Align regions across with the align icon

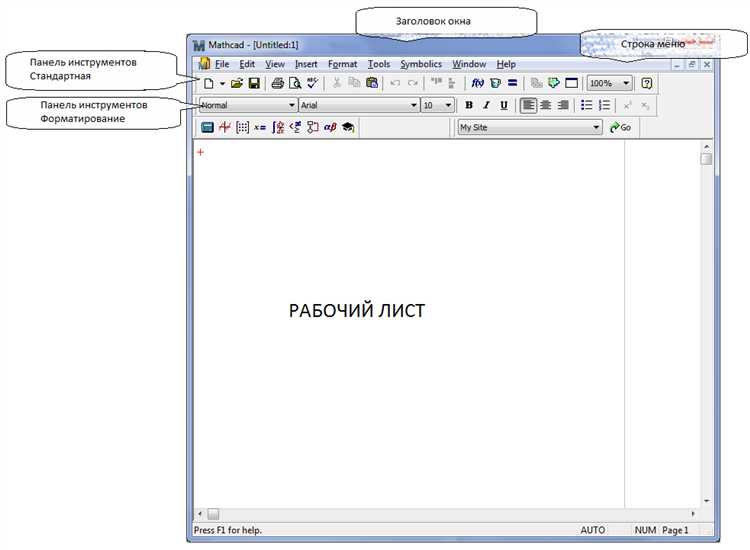(x=436, y=83)
